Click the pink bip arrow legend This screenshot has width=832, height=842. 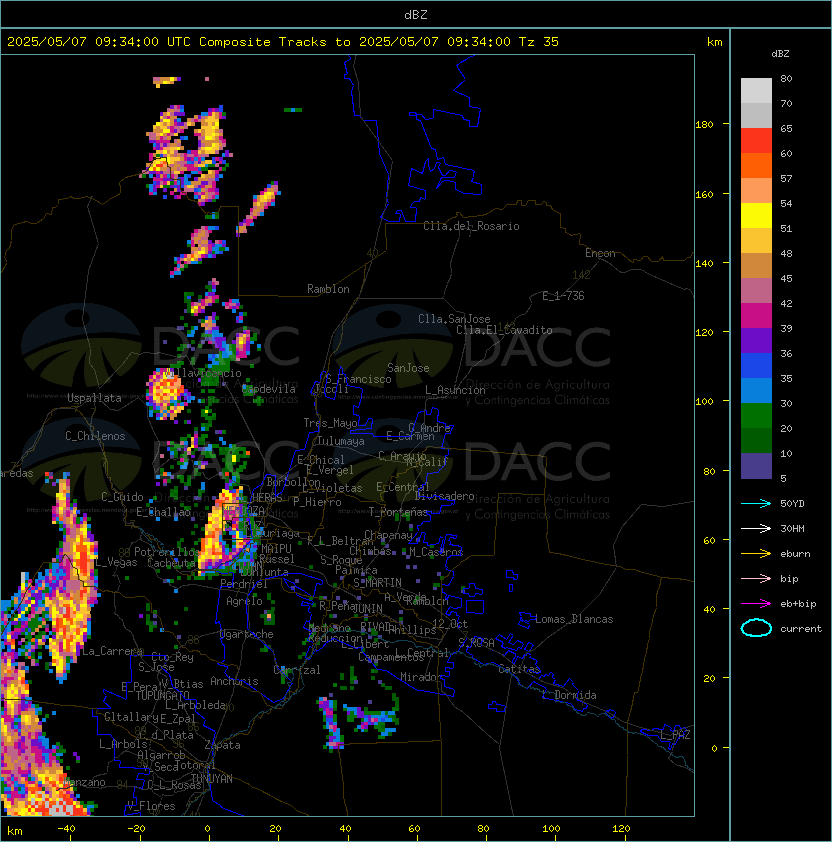coord(756,578)
